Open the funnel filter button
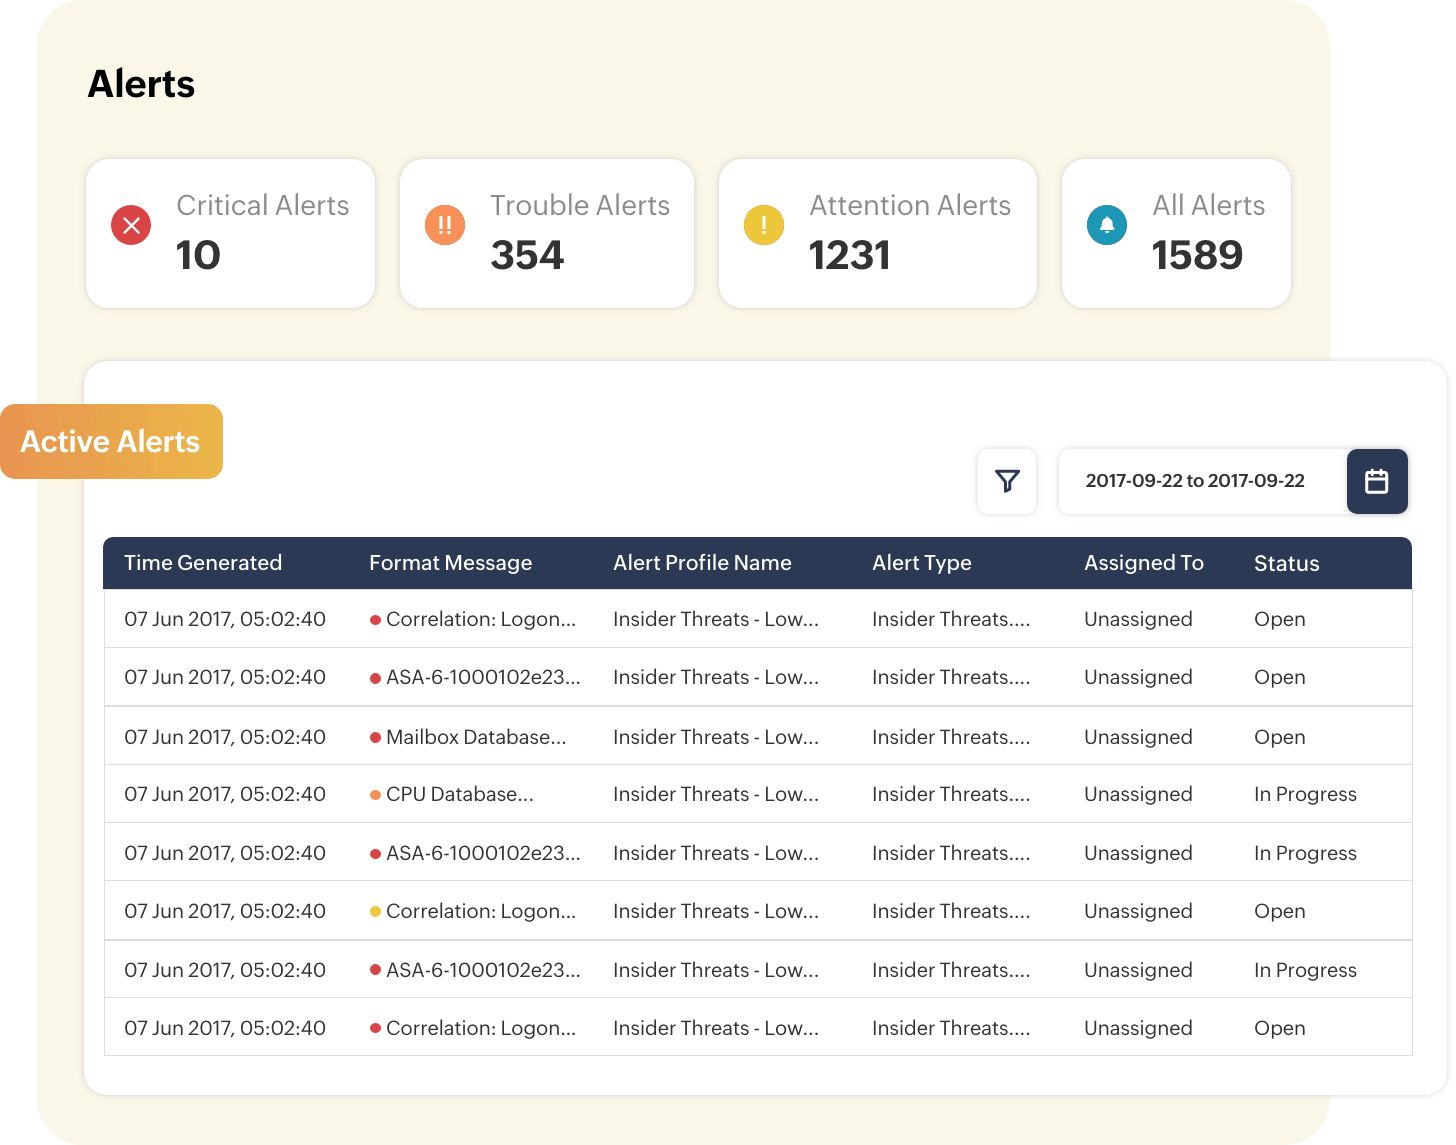This screenshot has width=1456, height=1145. coord(1007,481)
